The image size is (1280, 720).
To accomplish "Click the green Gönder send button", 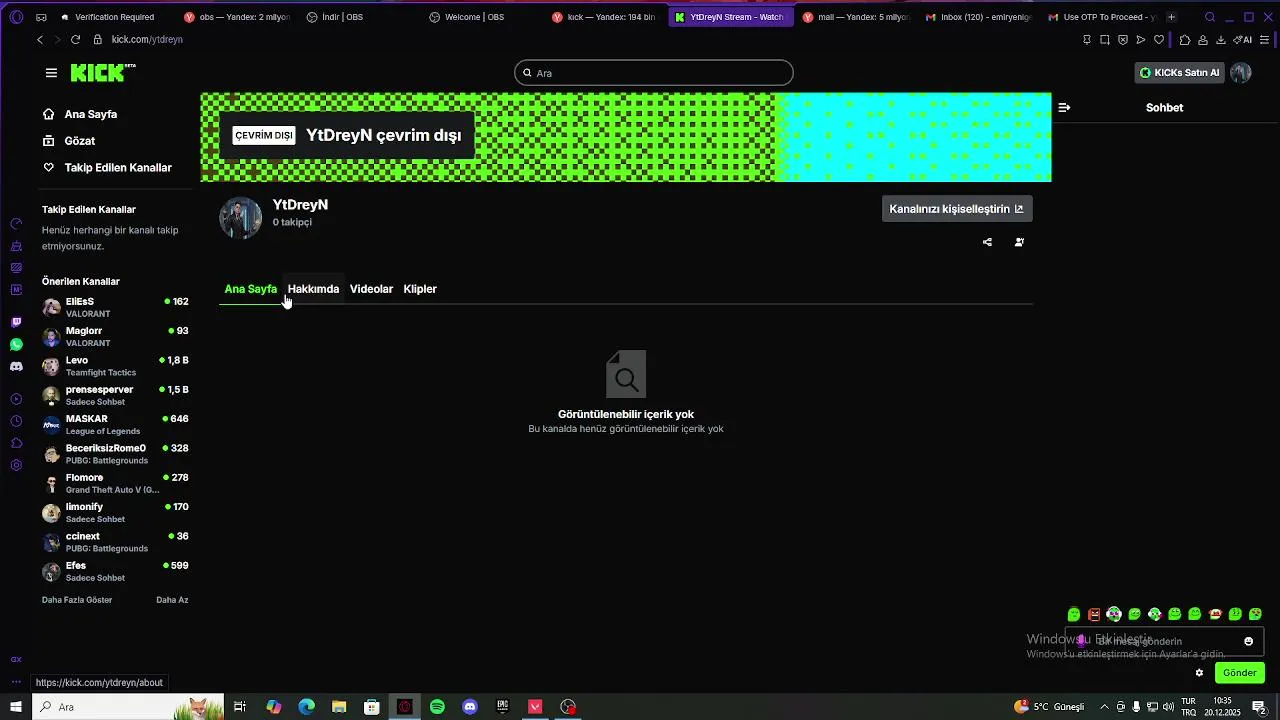I will [1239, 673].
